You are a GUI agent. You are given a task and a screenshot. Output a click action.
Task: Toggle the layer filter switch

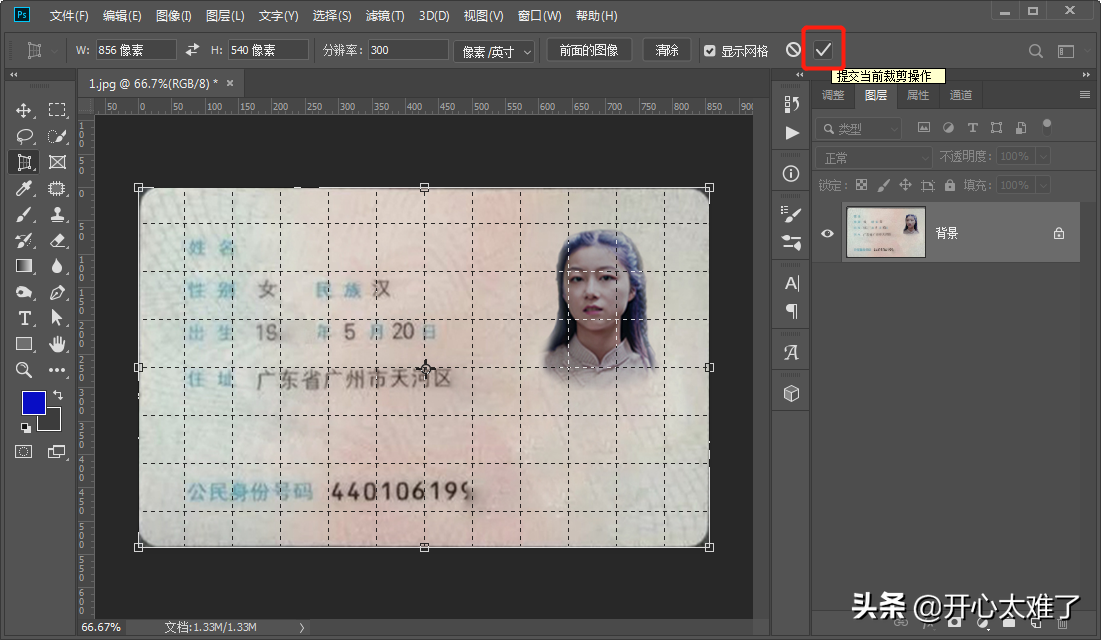[1047, 127]
